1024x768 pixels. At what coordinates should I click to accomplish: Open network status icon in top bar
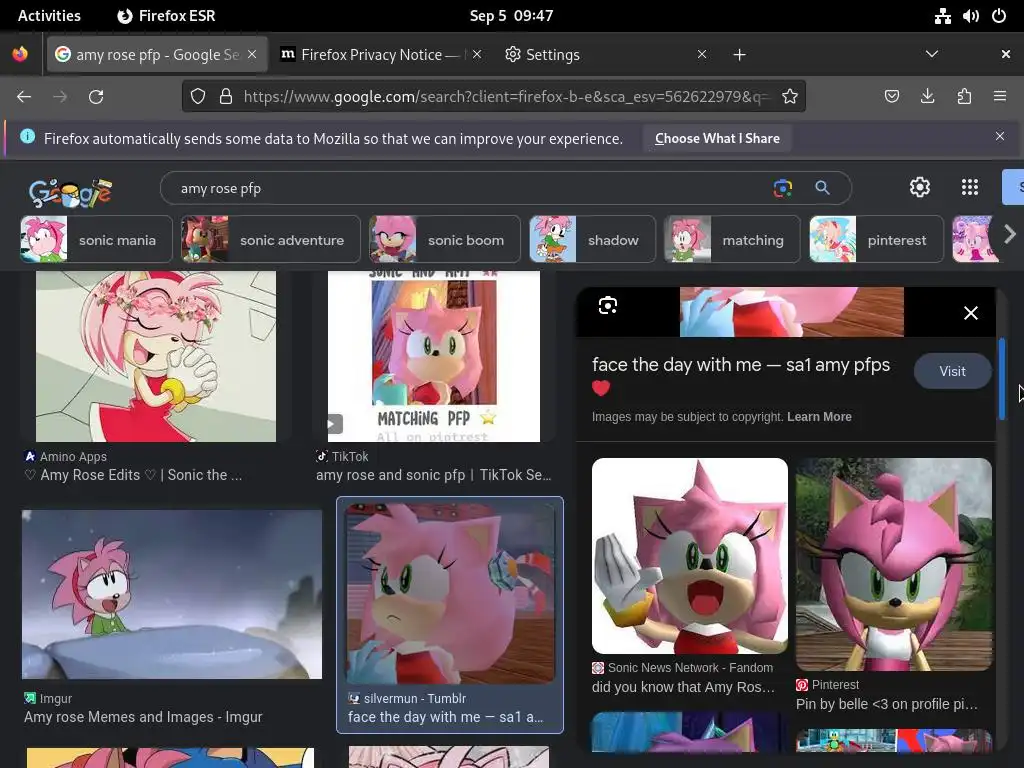[942, 16]
